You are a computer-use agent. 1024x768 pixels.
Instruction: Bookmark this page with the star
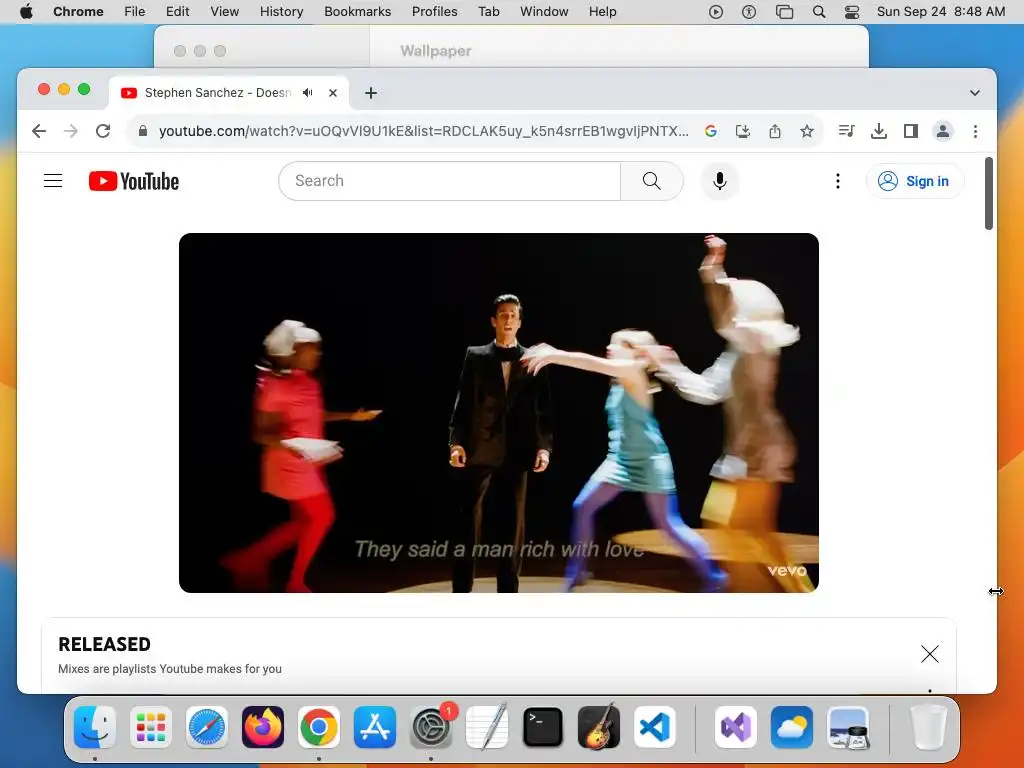pyautogui.click(x=807, y=131)
